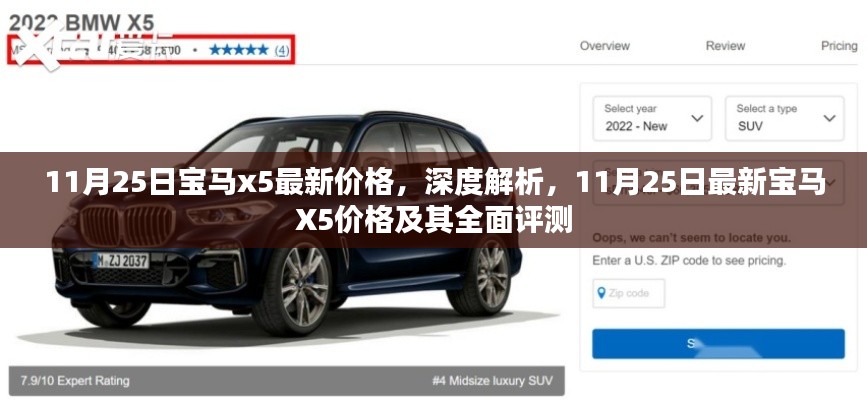Click the car's front license plate
The width and height of the screenshot is (867, 400).
121,260
